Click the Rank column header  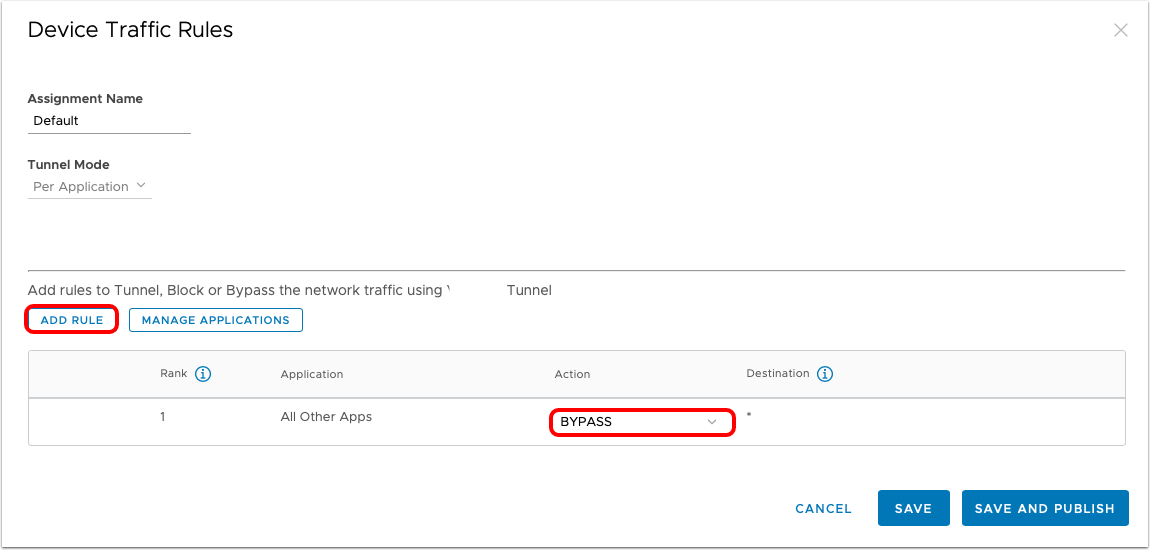click(x=174, y=374)
